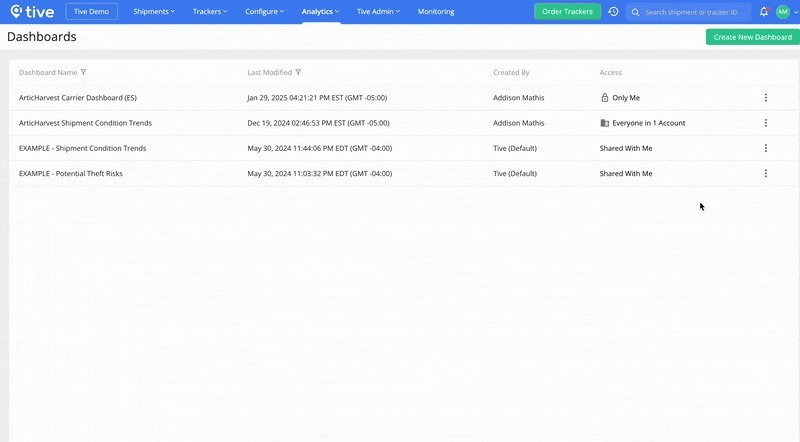Click the Create New Dashboard button
The width and height of the screenshot is (800, 442).
tap(752, 37)
